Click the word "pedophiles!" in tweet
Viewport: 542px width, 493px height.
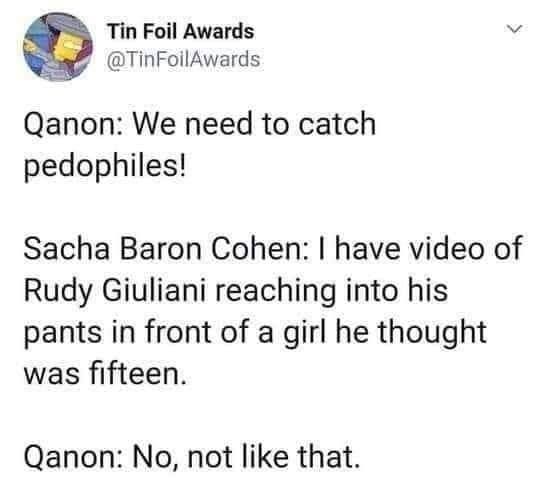coord(105,167)
